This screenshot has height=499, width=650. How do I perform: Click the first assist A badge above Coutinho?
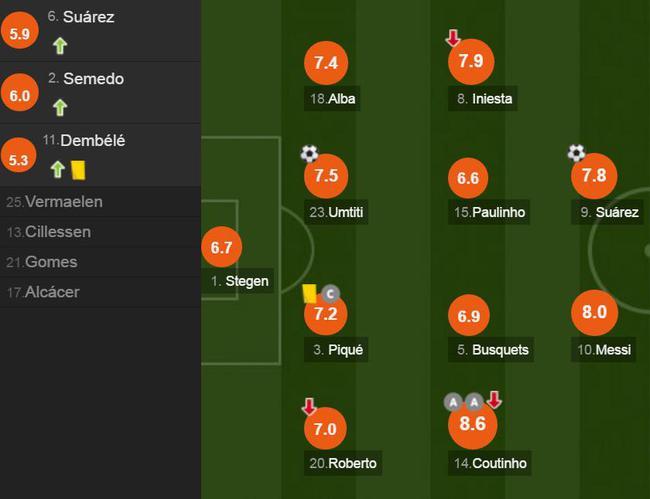(x=453, y=402)
